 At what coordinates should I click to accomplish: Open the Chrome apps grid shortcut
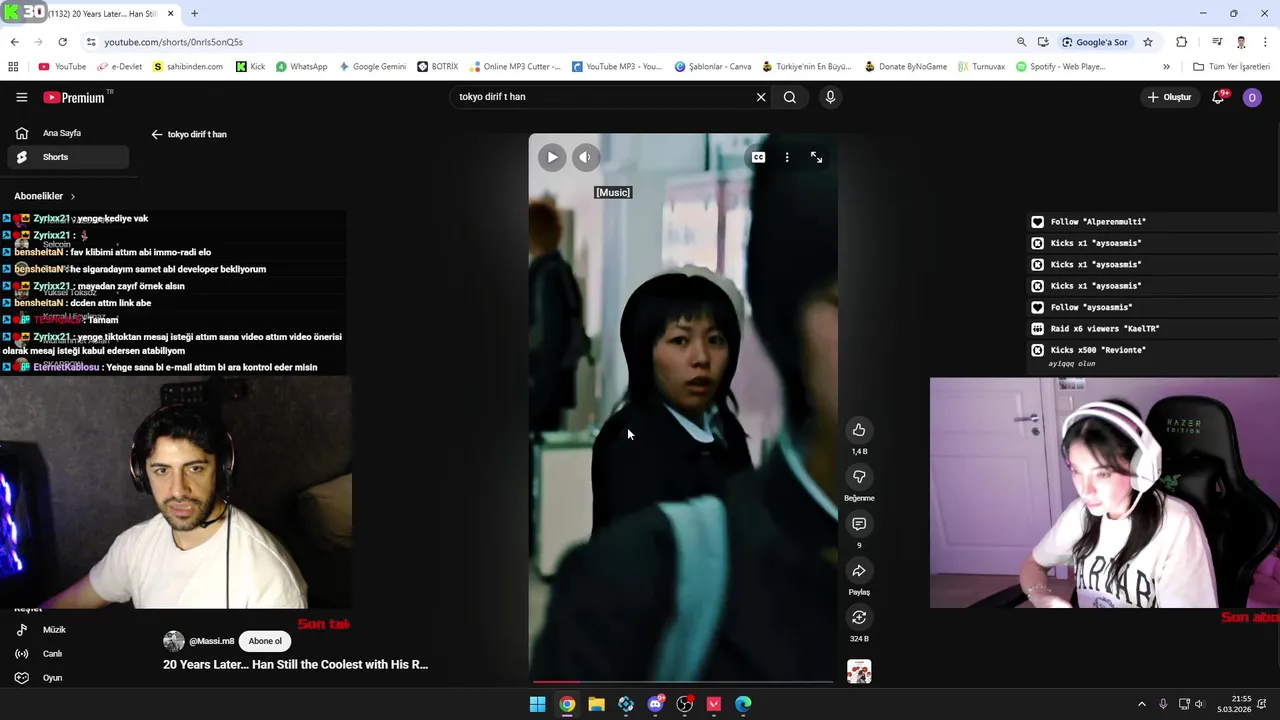coord(13,67)
